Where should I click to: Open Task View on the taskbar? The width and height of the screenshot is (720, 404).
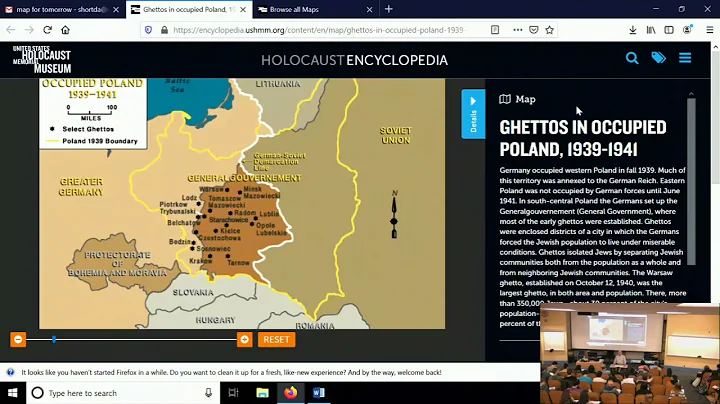[233, 393]
